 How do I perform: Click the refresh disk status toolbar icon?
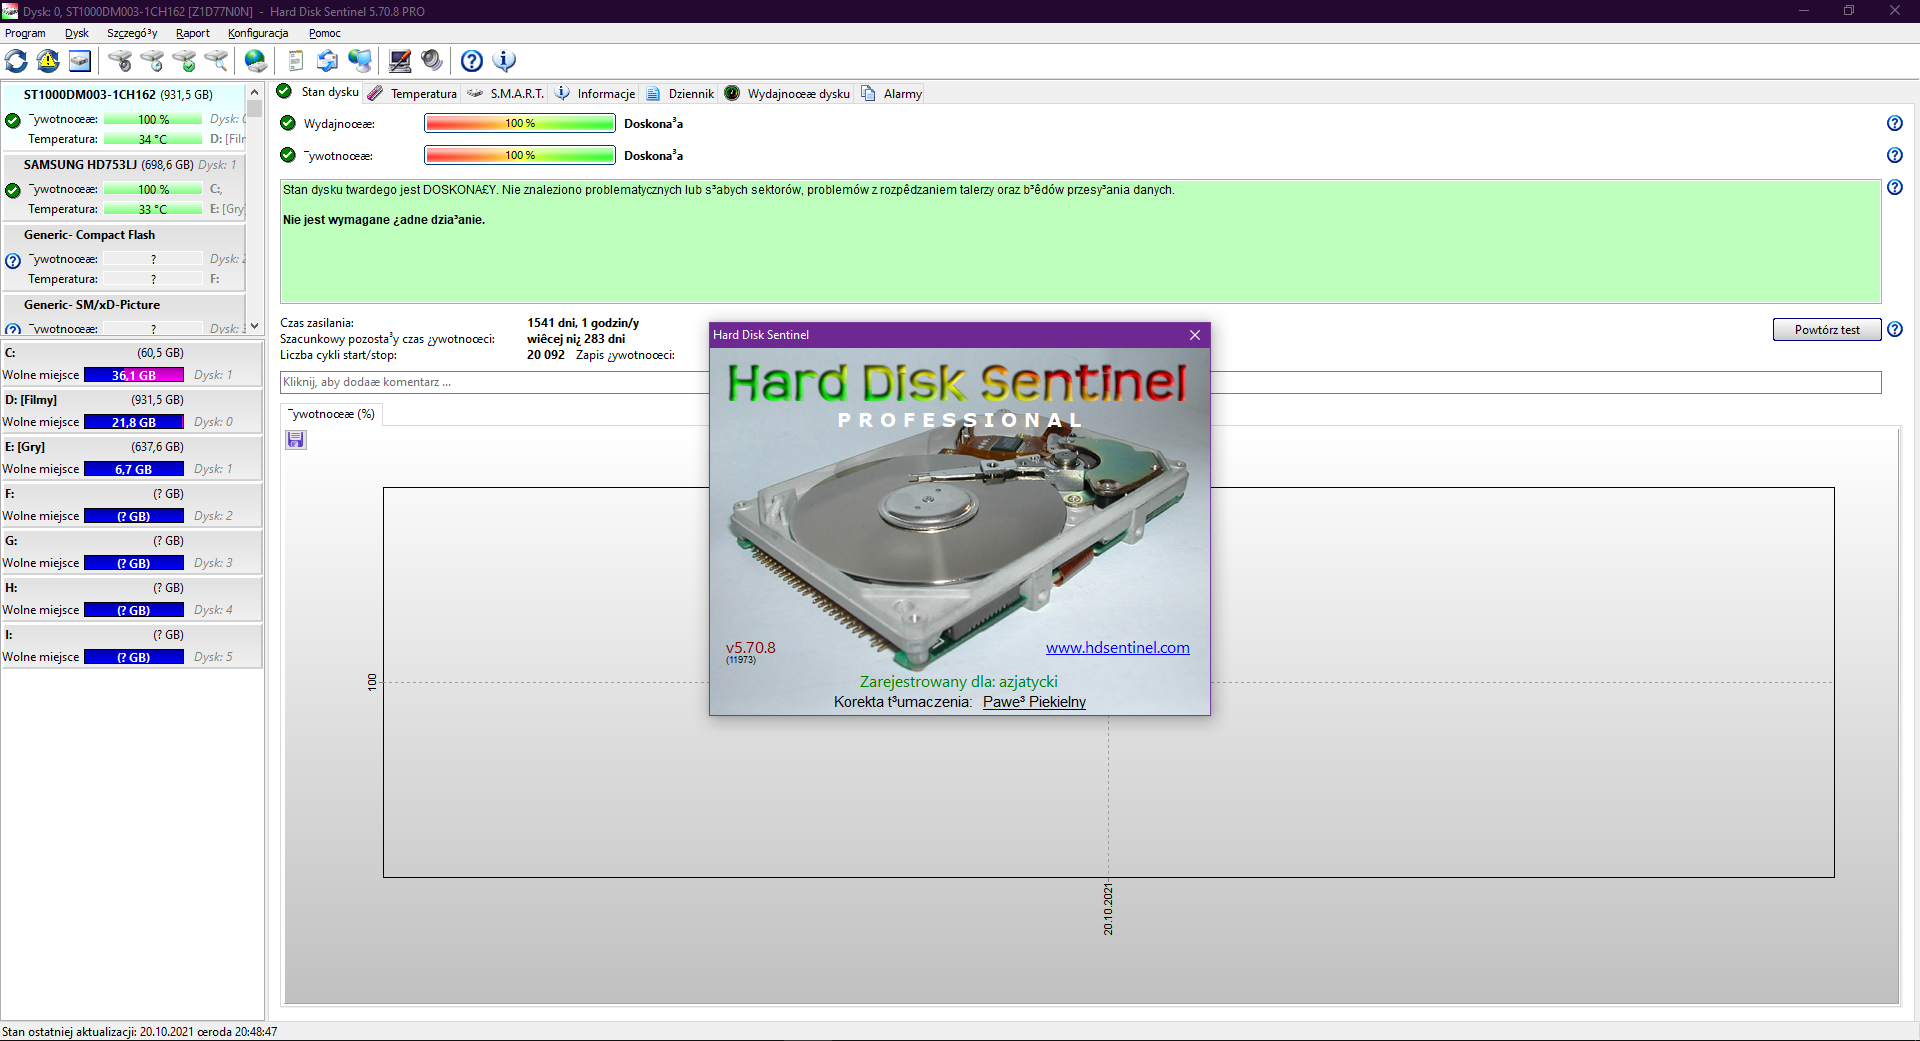pos(17,61)
